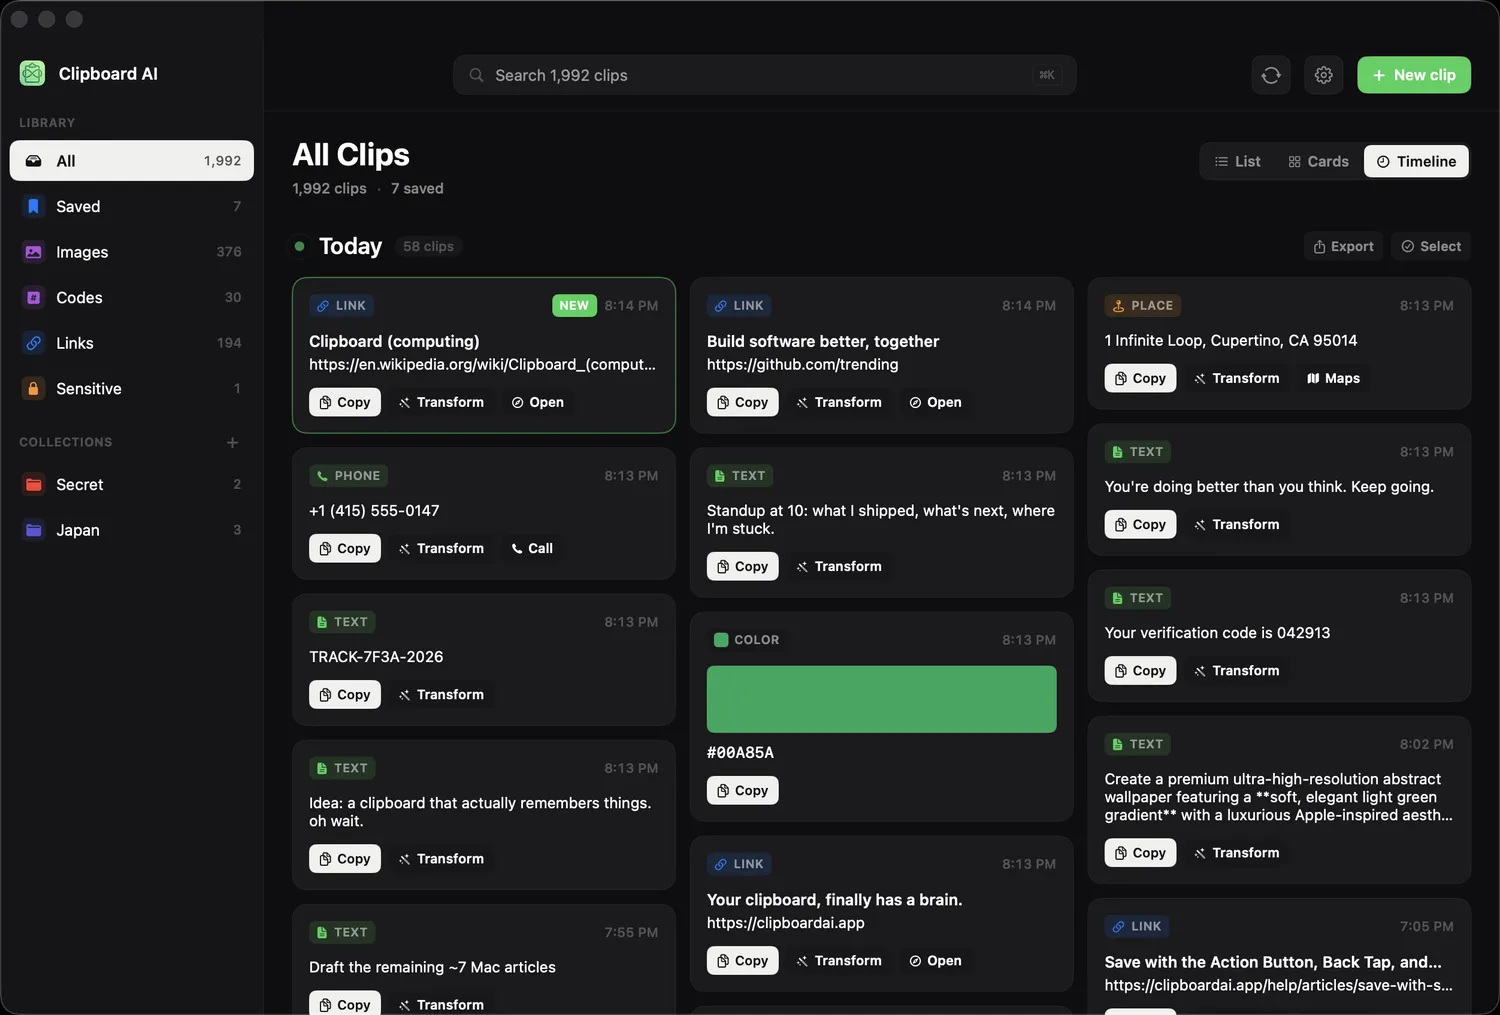
Task: Select the Timeline view tab
Action: (1416, 161)
